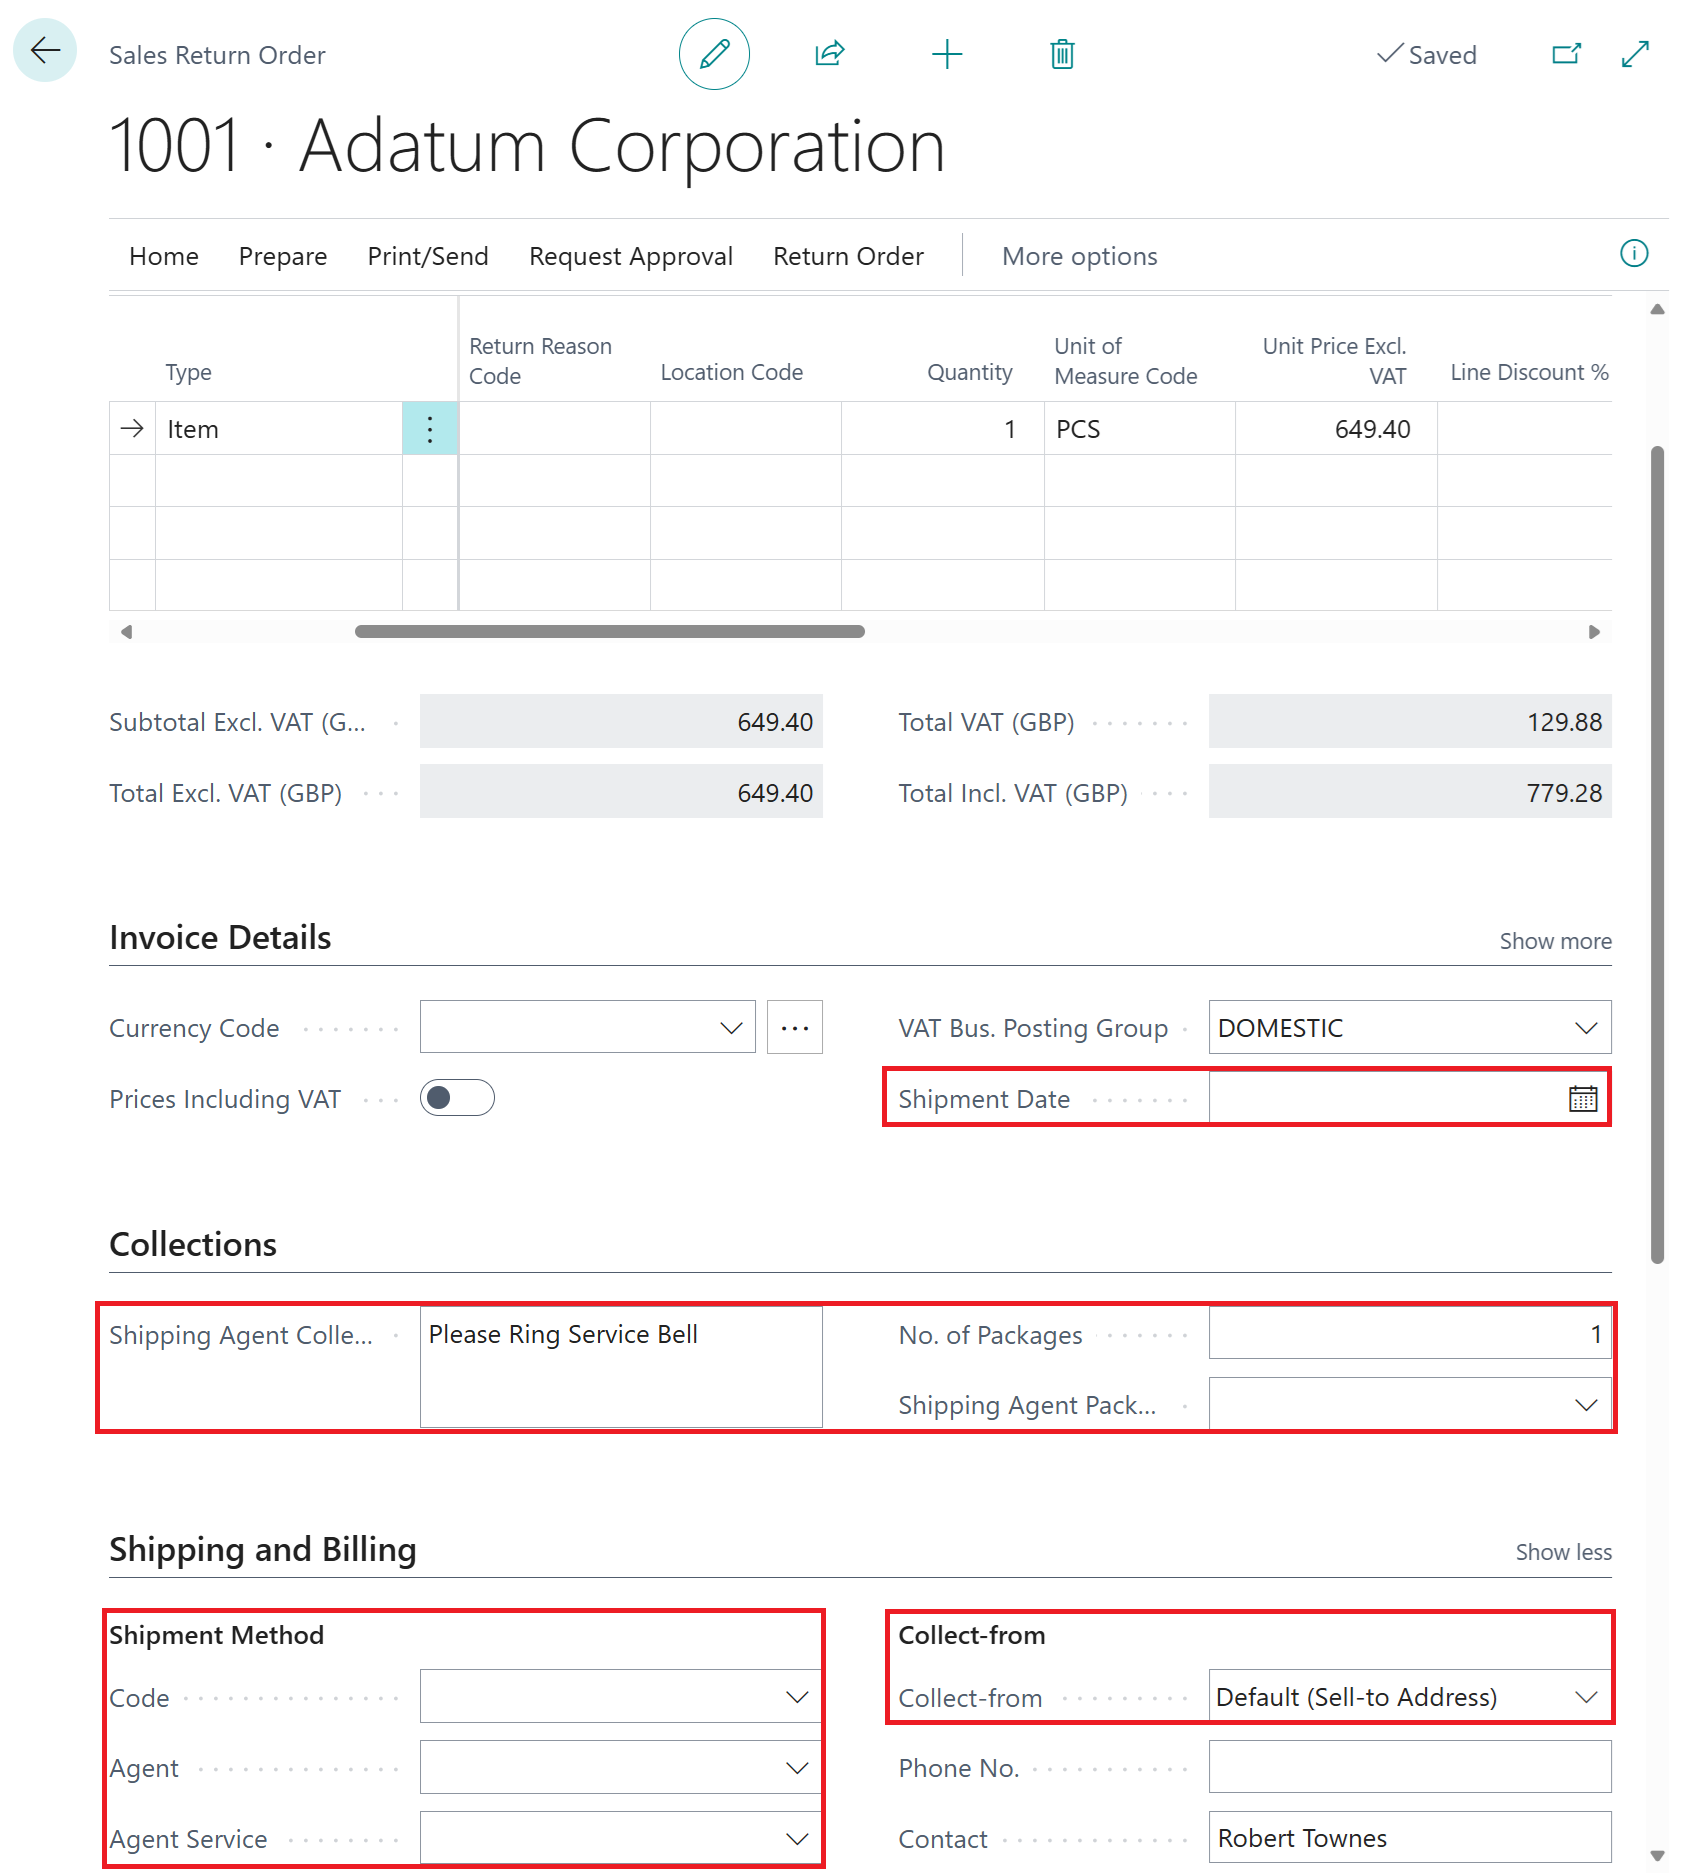Delete order using trash icon

point(1062,54)
